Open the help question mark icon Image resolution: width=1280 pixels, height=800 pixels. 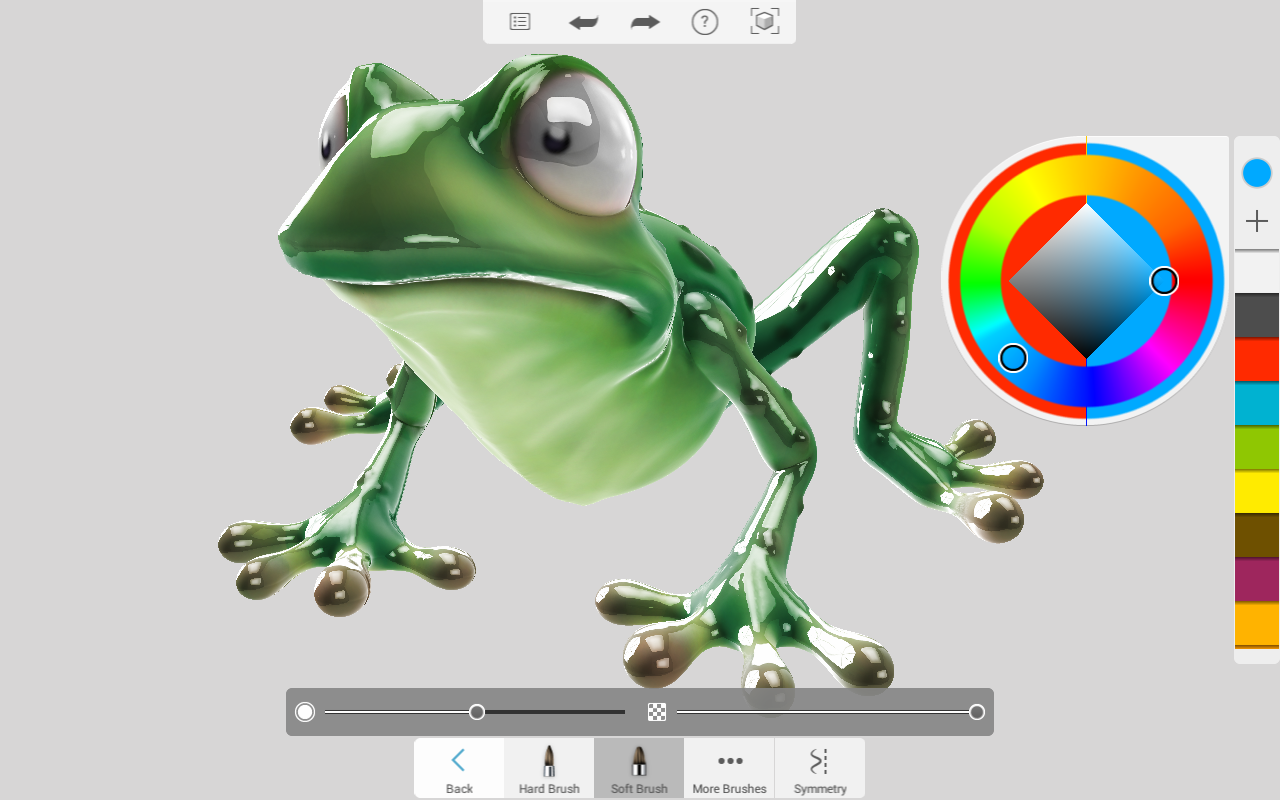(705, 22)
